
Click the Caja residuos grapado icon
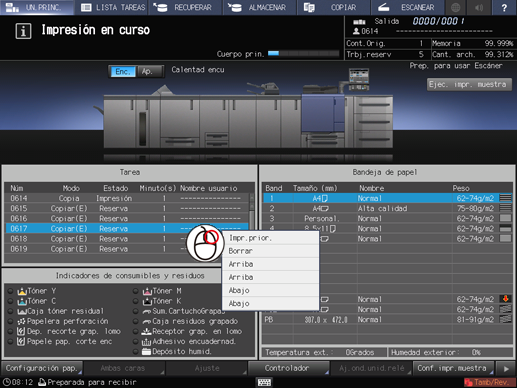click(147, 322)
